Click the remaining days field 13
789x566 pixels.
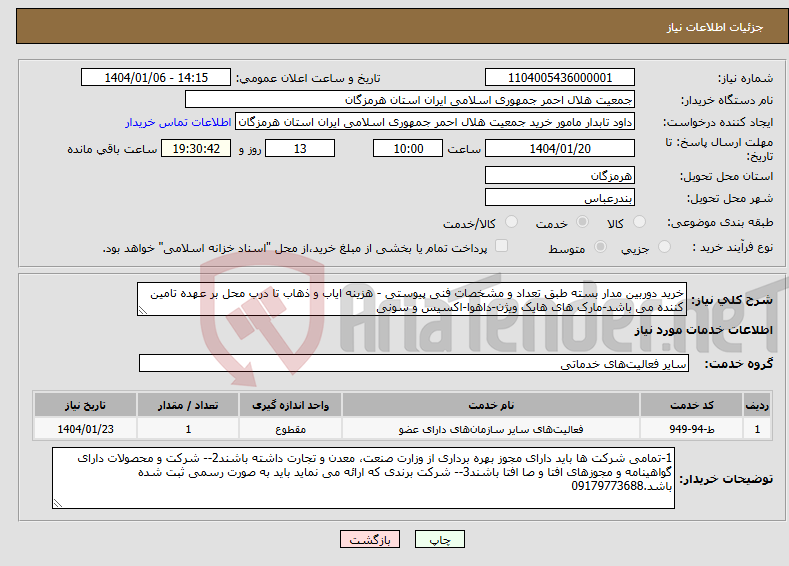click(x=300, y=148)
